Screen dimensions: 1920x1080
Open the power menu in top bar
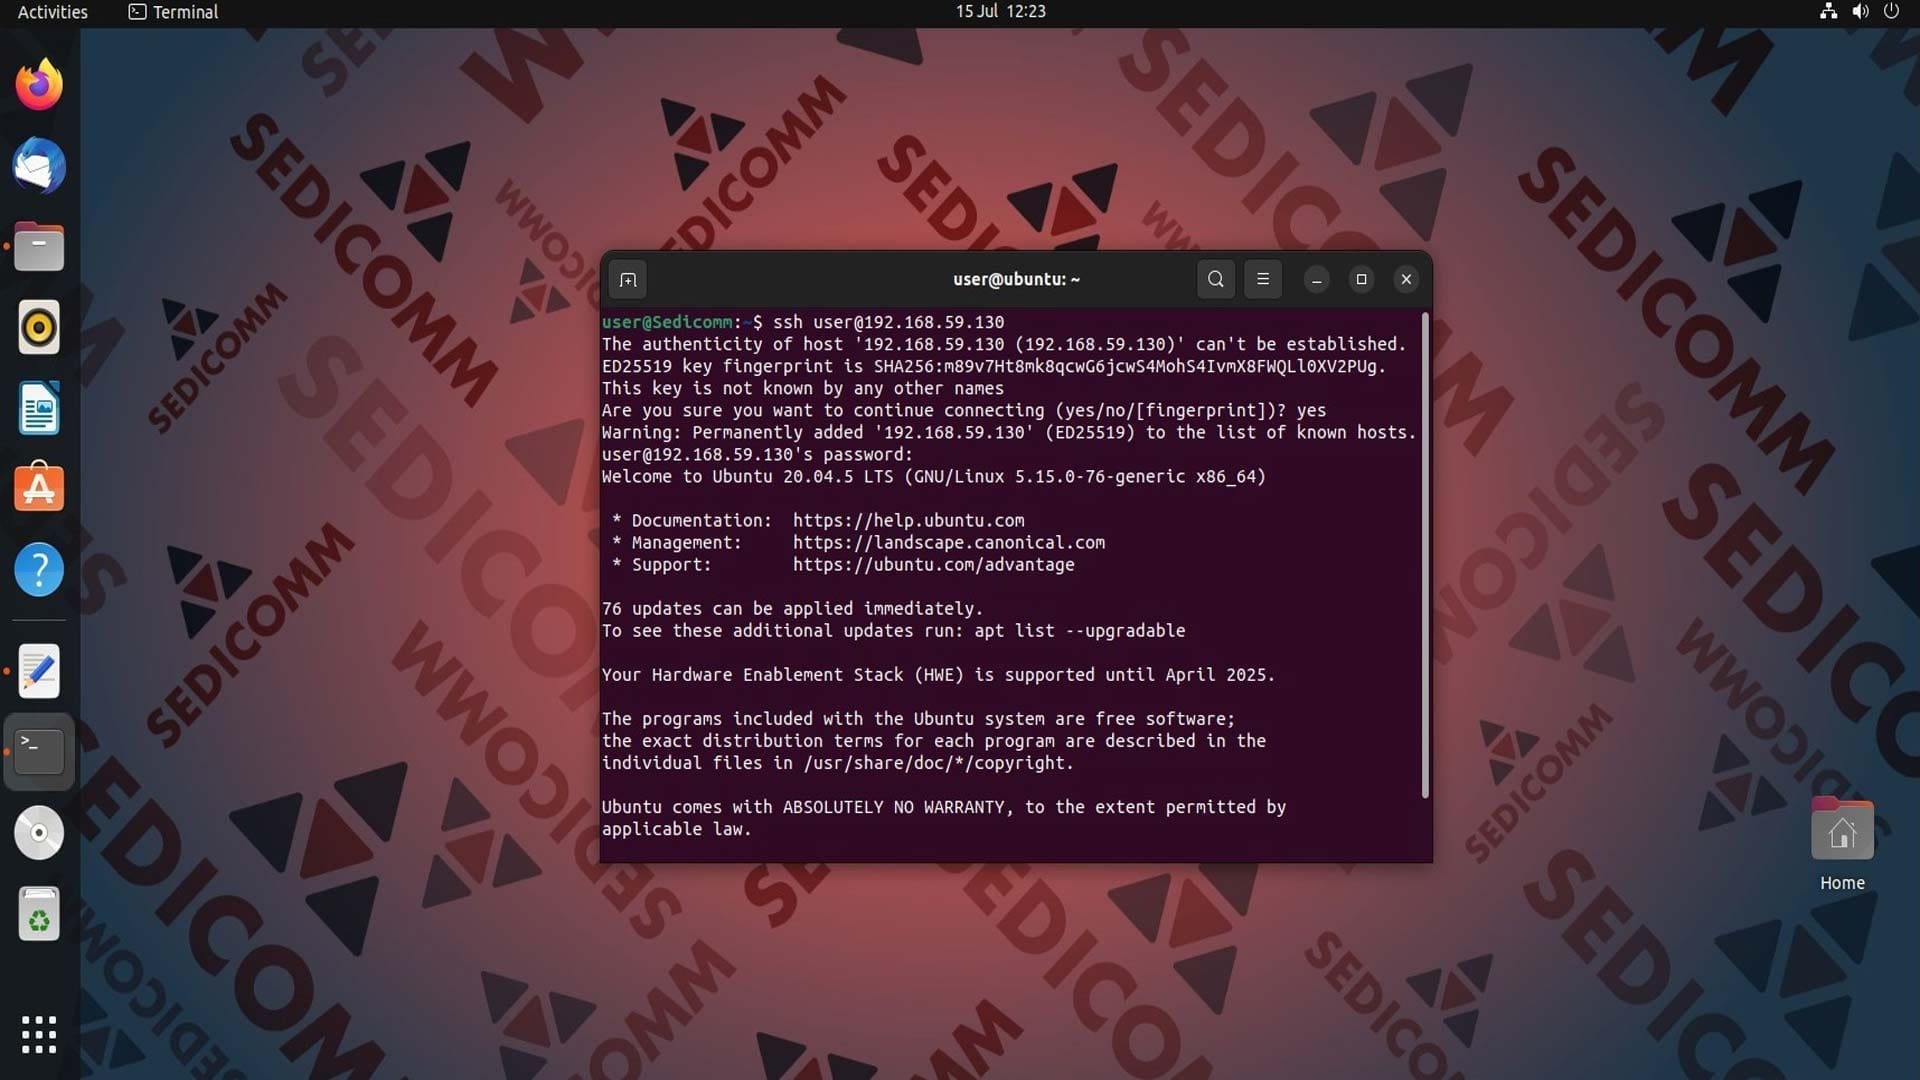[x=1891, y=12]
